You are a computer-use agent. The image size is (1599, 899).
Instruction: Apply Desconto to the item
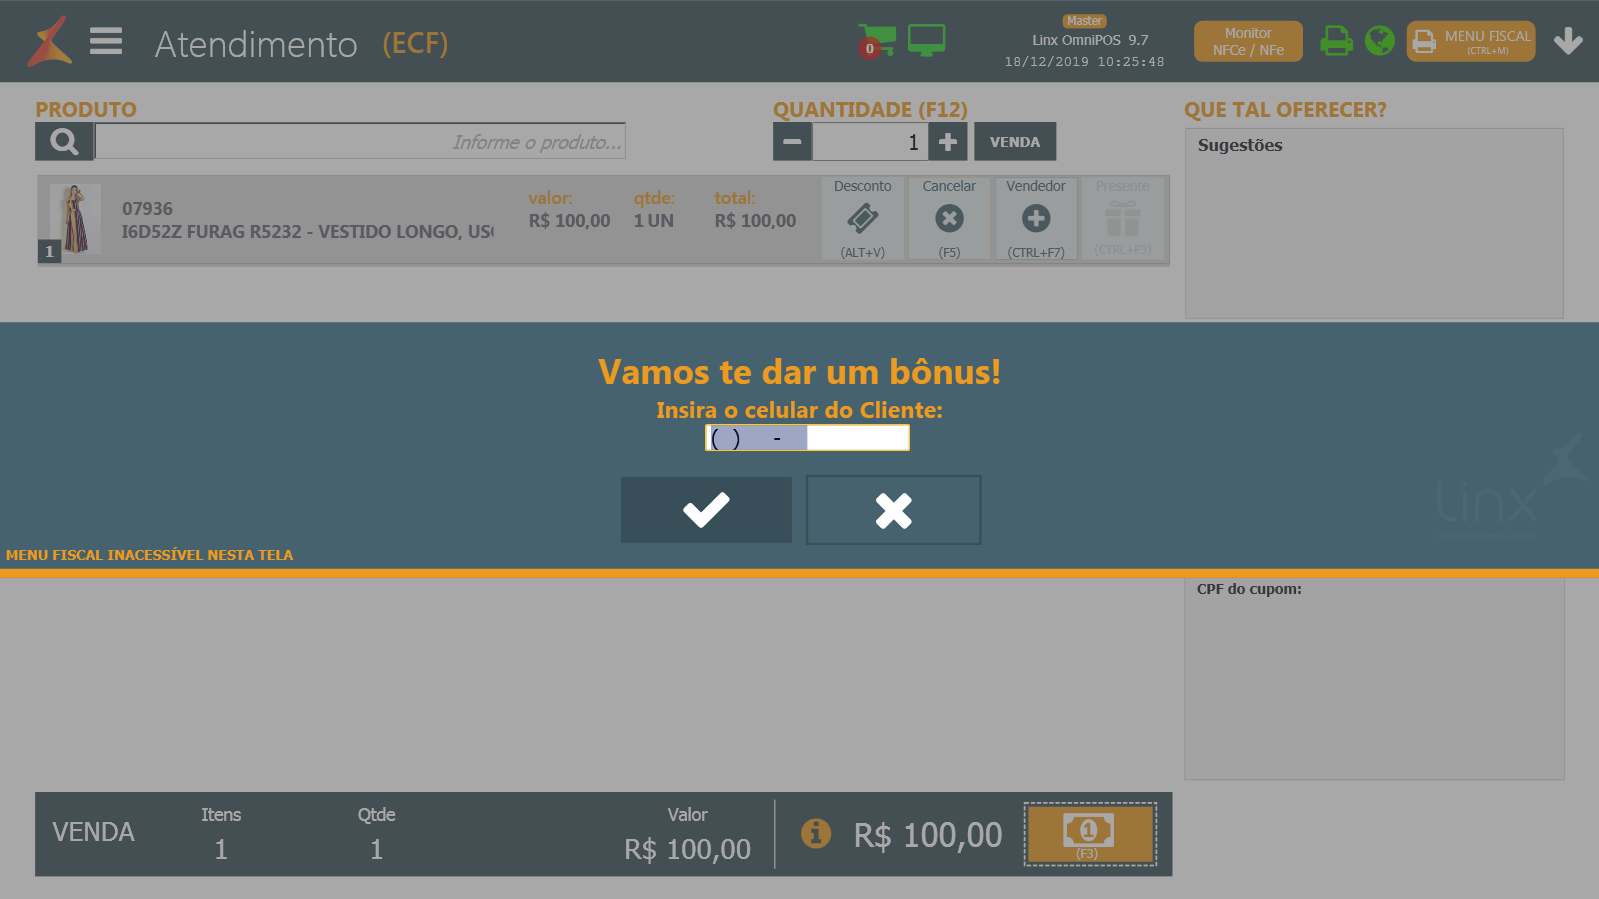(x=863, y=219)
